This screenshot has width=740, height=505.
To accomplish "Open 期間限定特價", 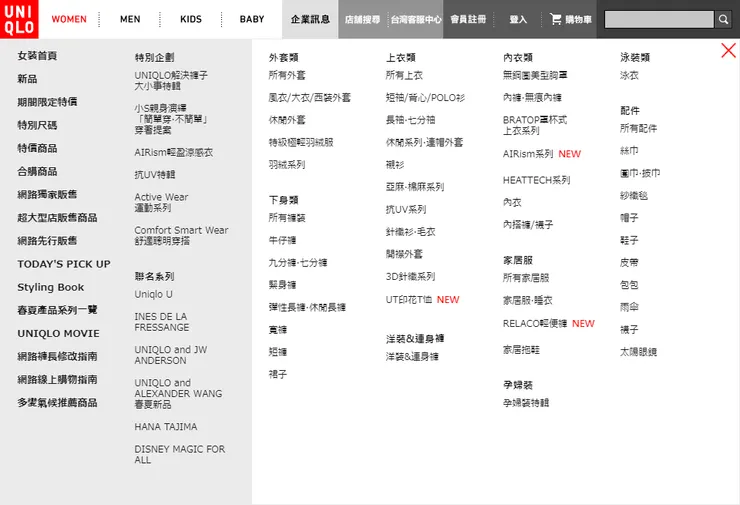I will click(47, 102).
